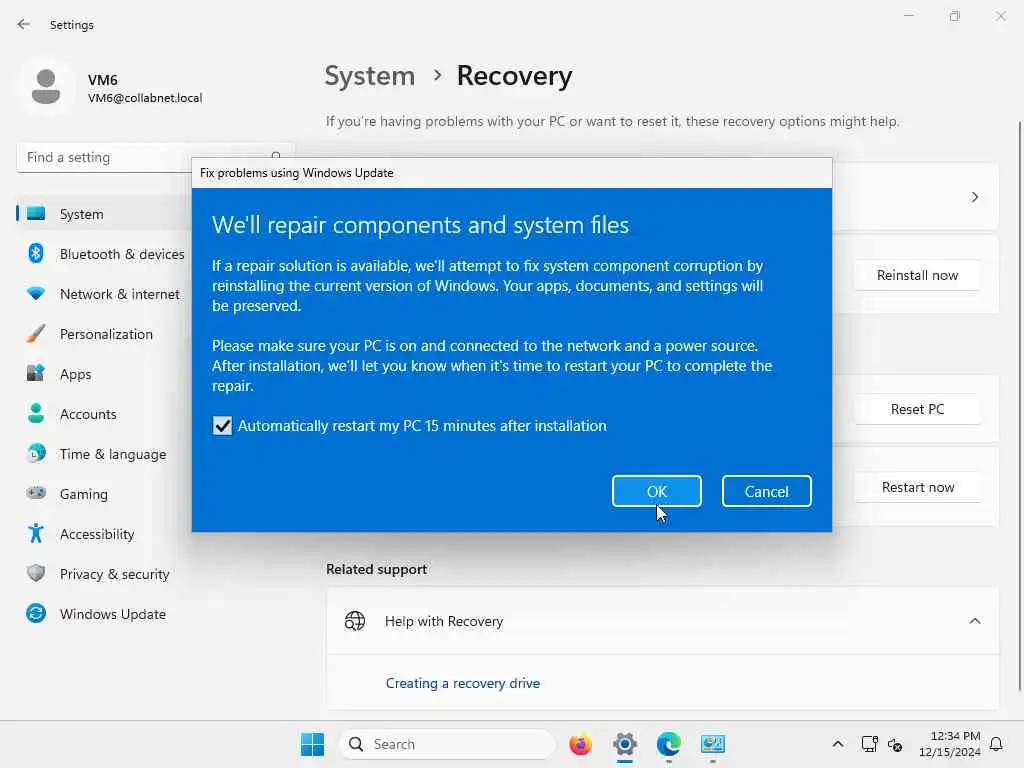Screen dimensions: 1024x768
Task: Open the Windows Start menu
Action: (312, 744)
